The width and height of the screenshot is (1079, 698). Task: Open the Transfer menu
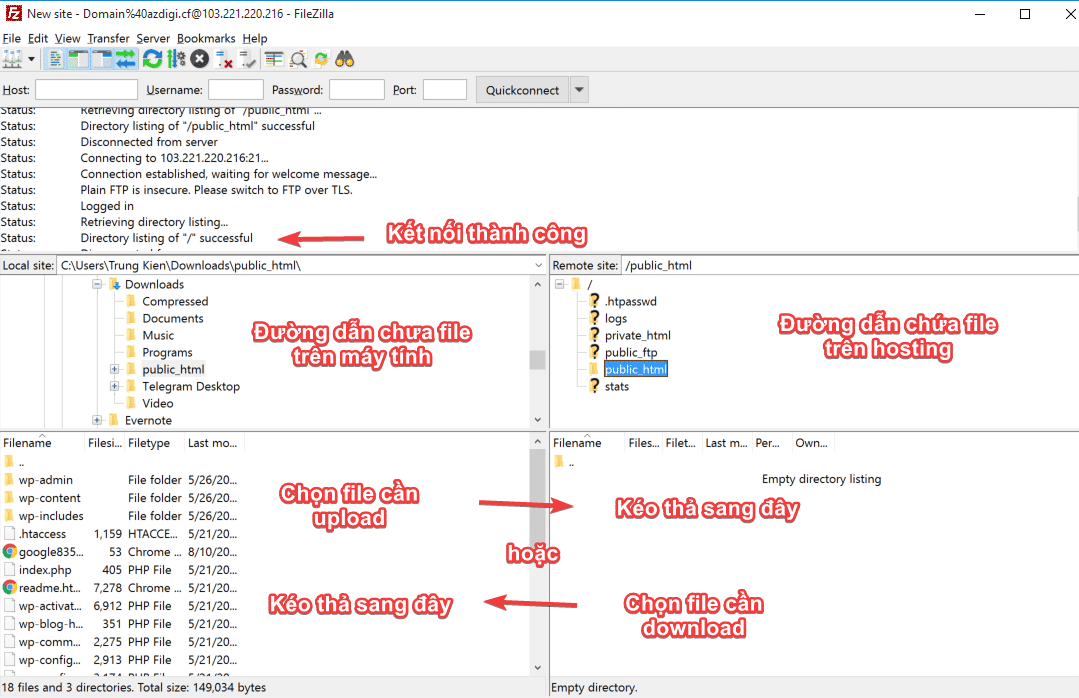(108, 38)
